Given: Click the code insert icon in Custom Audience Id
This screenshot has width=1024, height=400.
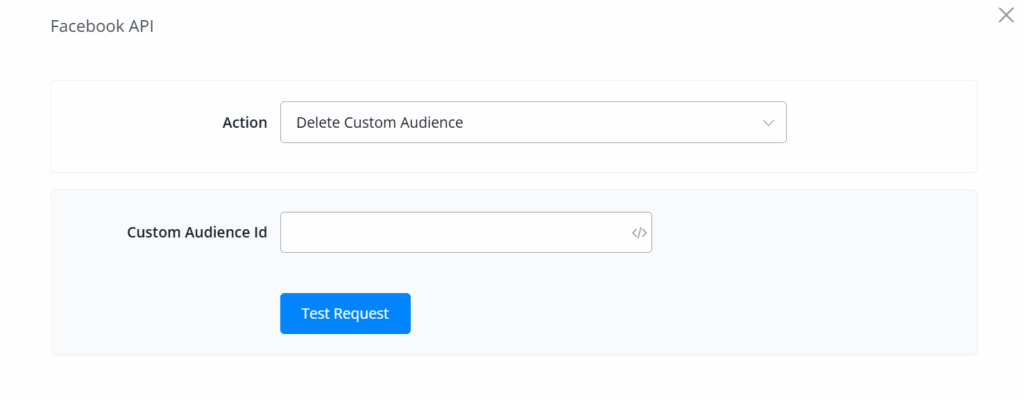Looking at the screenshot, I should [639, 233].
